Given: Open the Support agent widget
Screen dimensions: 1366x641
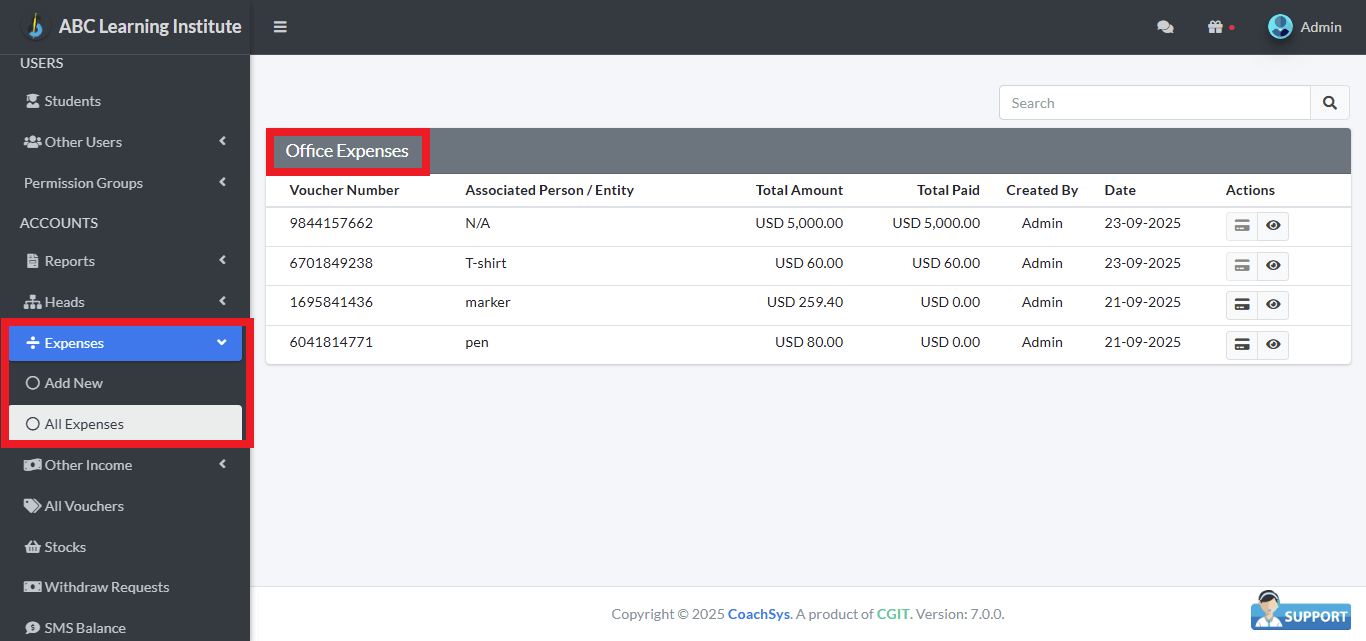Looking at the screenshot, I should [x=1300, y=611].
